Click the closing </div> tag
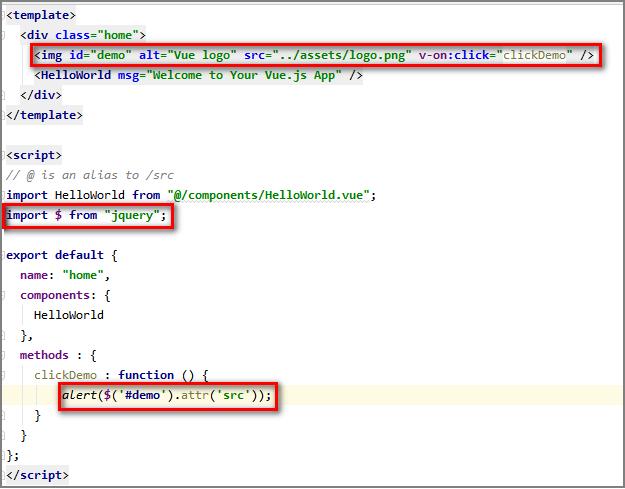Image resolution: width=625 pixels, height=489 pixels. pos(41,95)
